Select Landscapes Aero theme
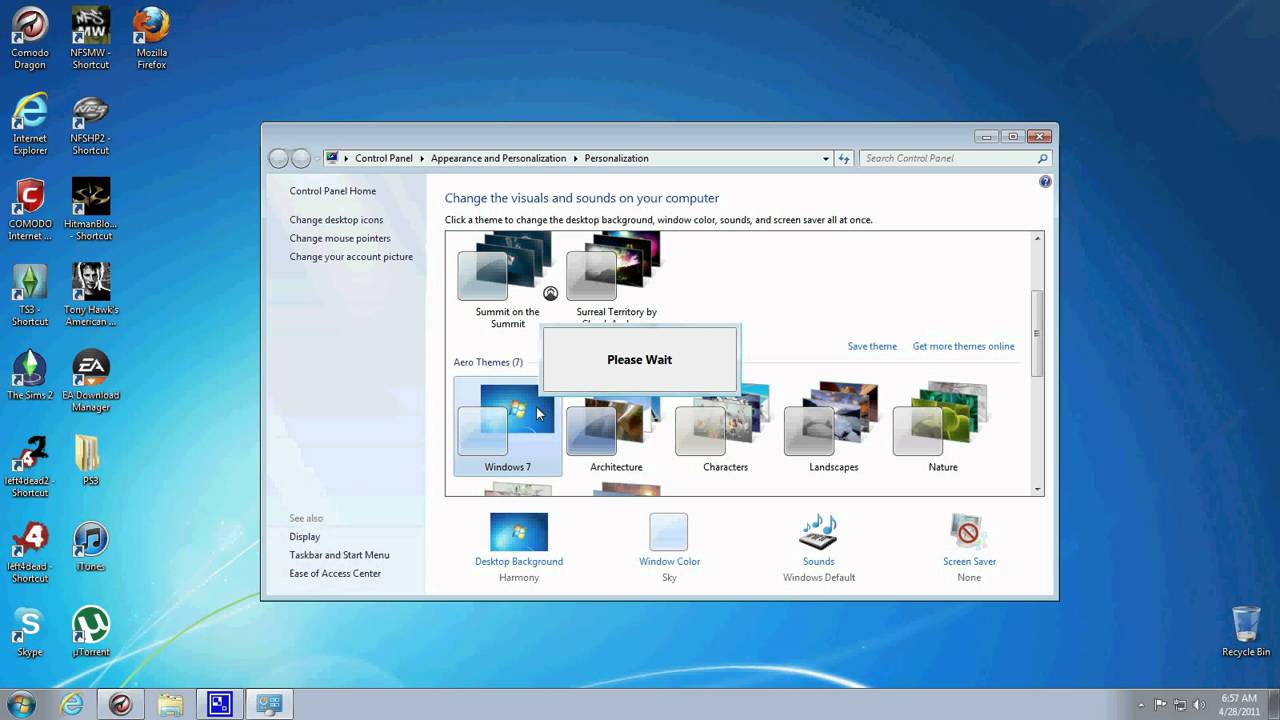The height and width of the screenshot is (720, 1280). point(834,426)
